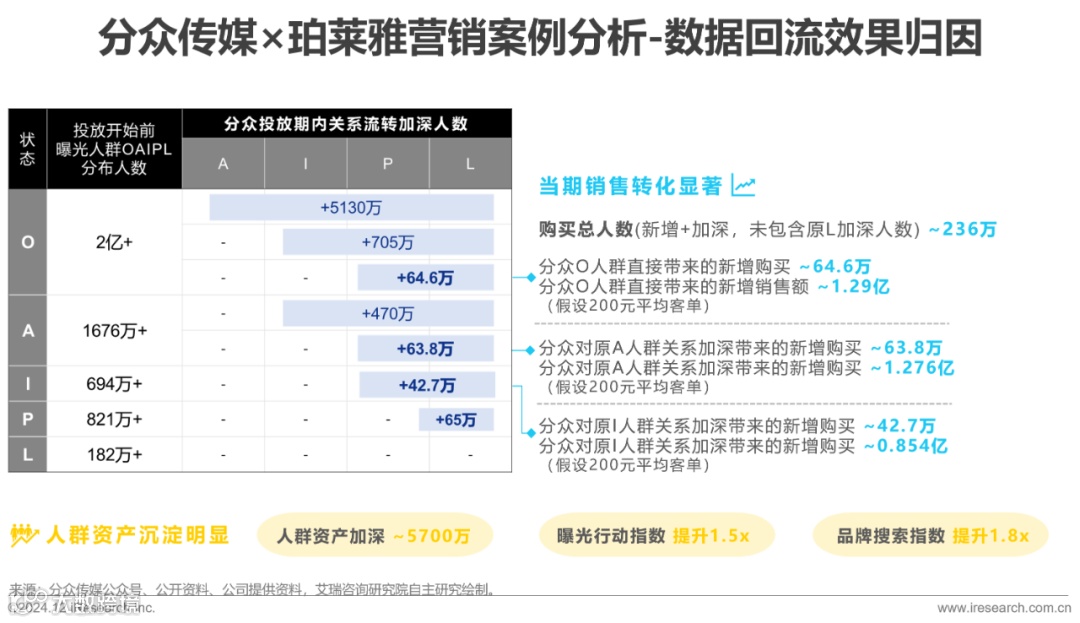Viewport: 1080px width, 623px height.
Task: Click the O state row label
Action: tap(28, 242)
